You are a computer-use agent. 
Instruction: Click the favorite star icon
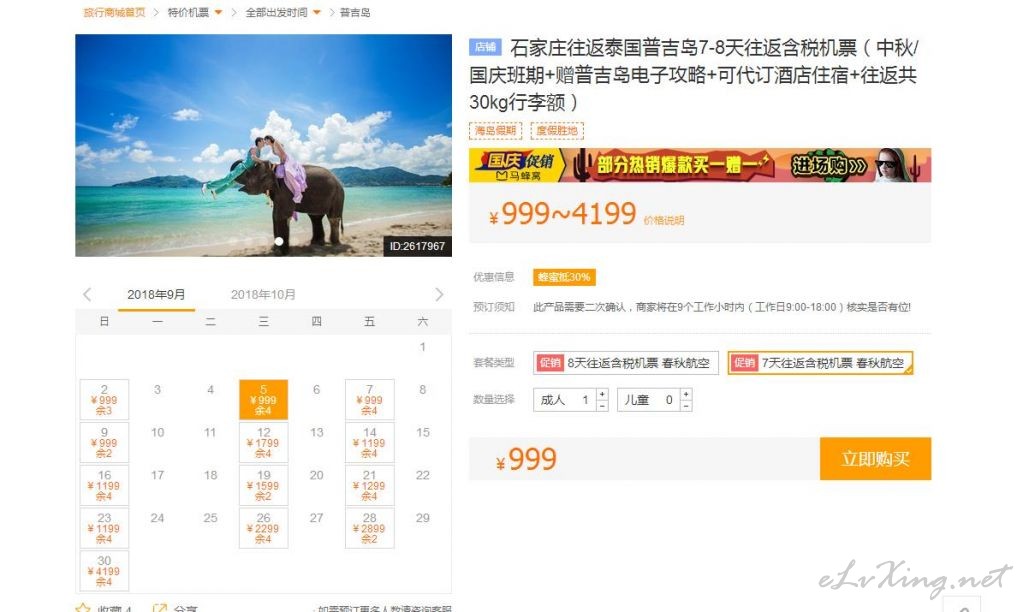point(83,608)
